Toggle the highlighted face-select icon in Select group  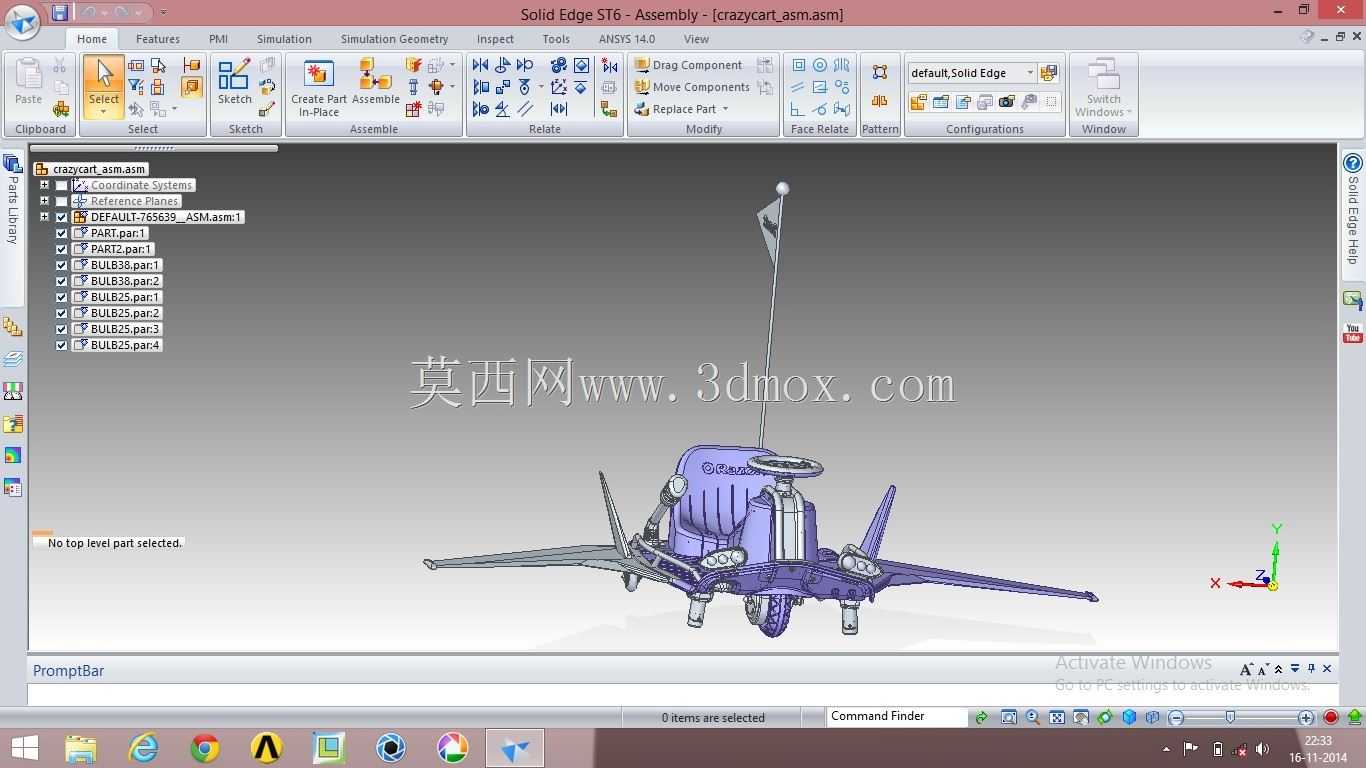pyautogui.click(x=191, y=87)
